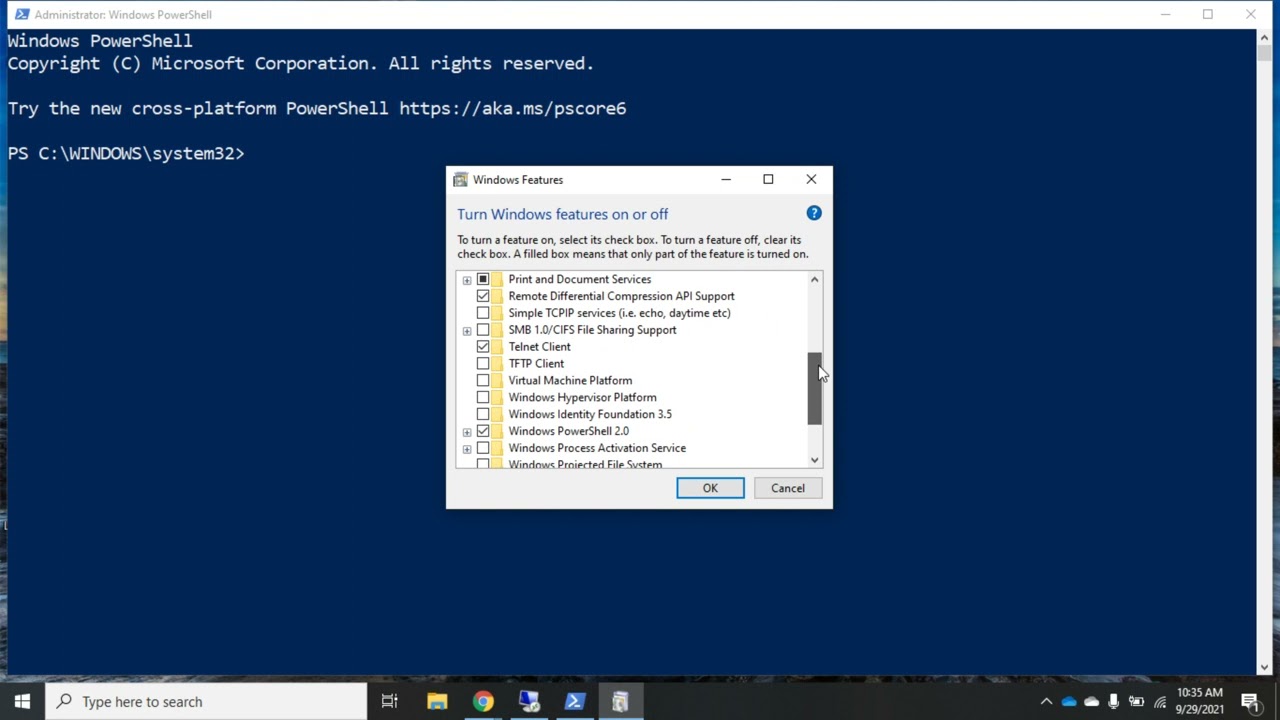
Task: Uncheck Remote Differential Compression API Support
Action: click(x=483, y=296)
